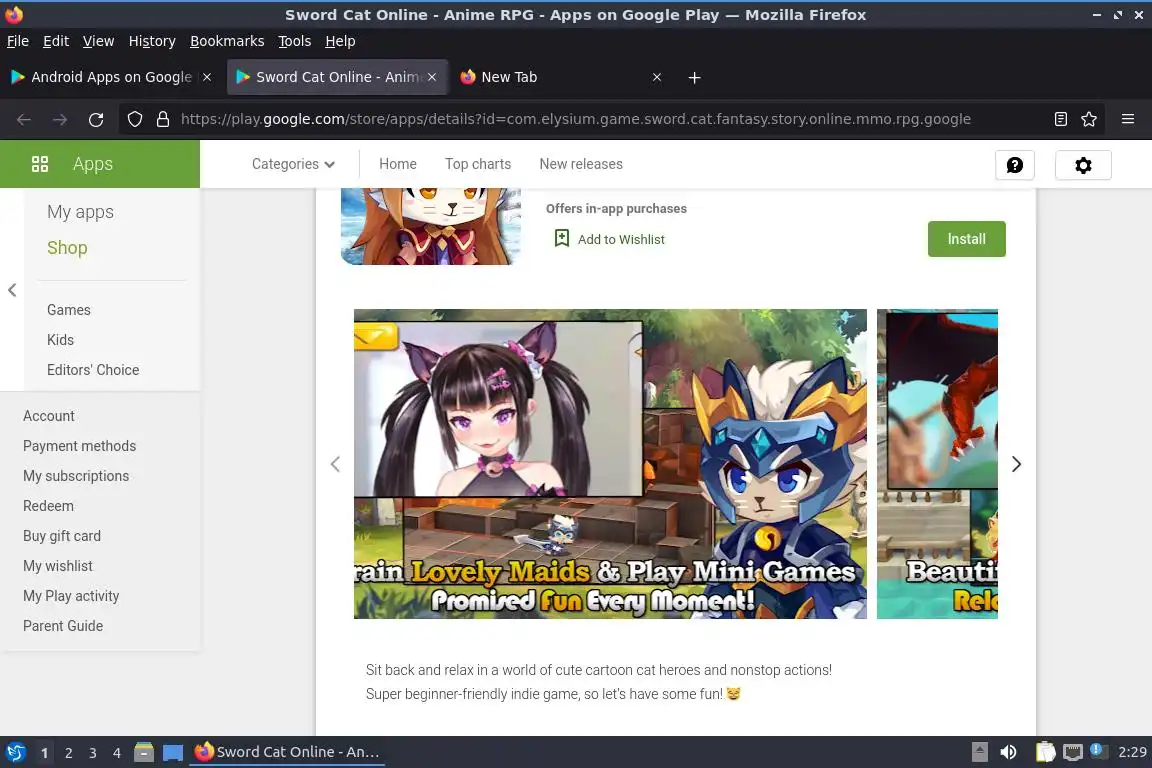
Task: Toggle reader view icon
Action: 1060,119
